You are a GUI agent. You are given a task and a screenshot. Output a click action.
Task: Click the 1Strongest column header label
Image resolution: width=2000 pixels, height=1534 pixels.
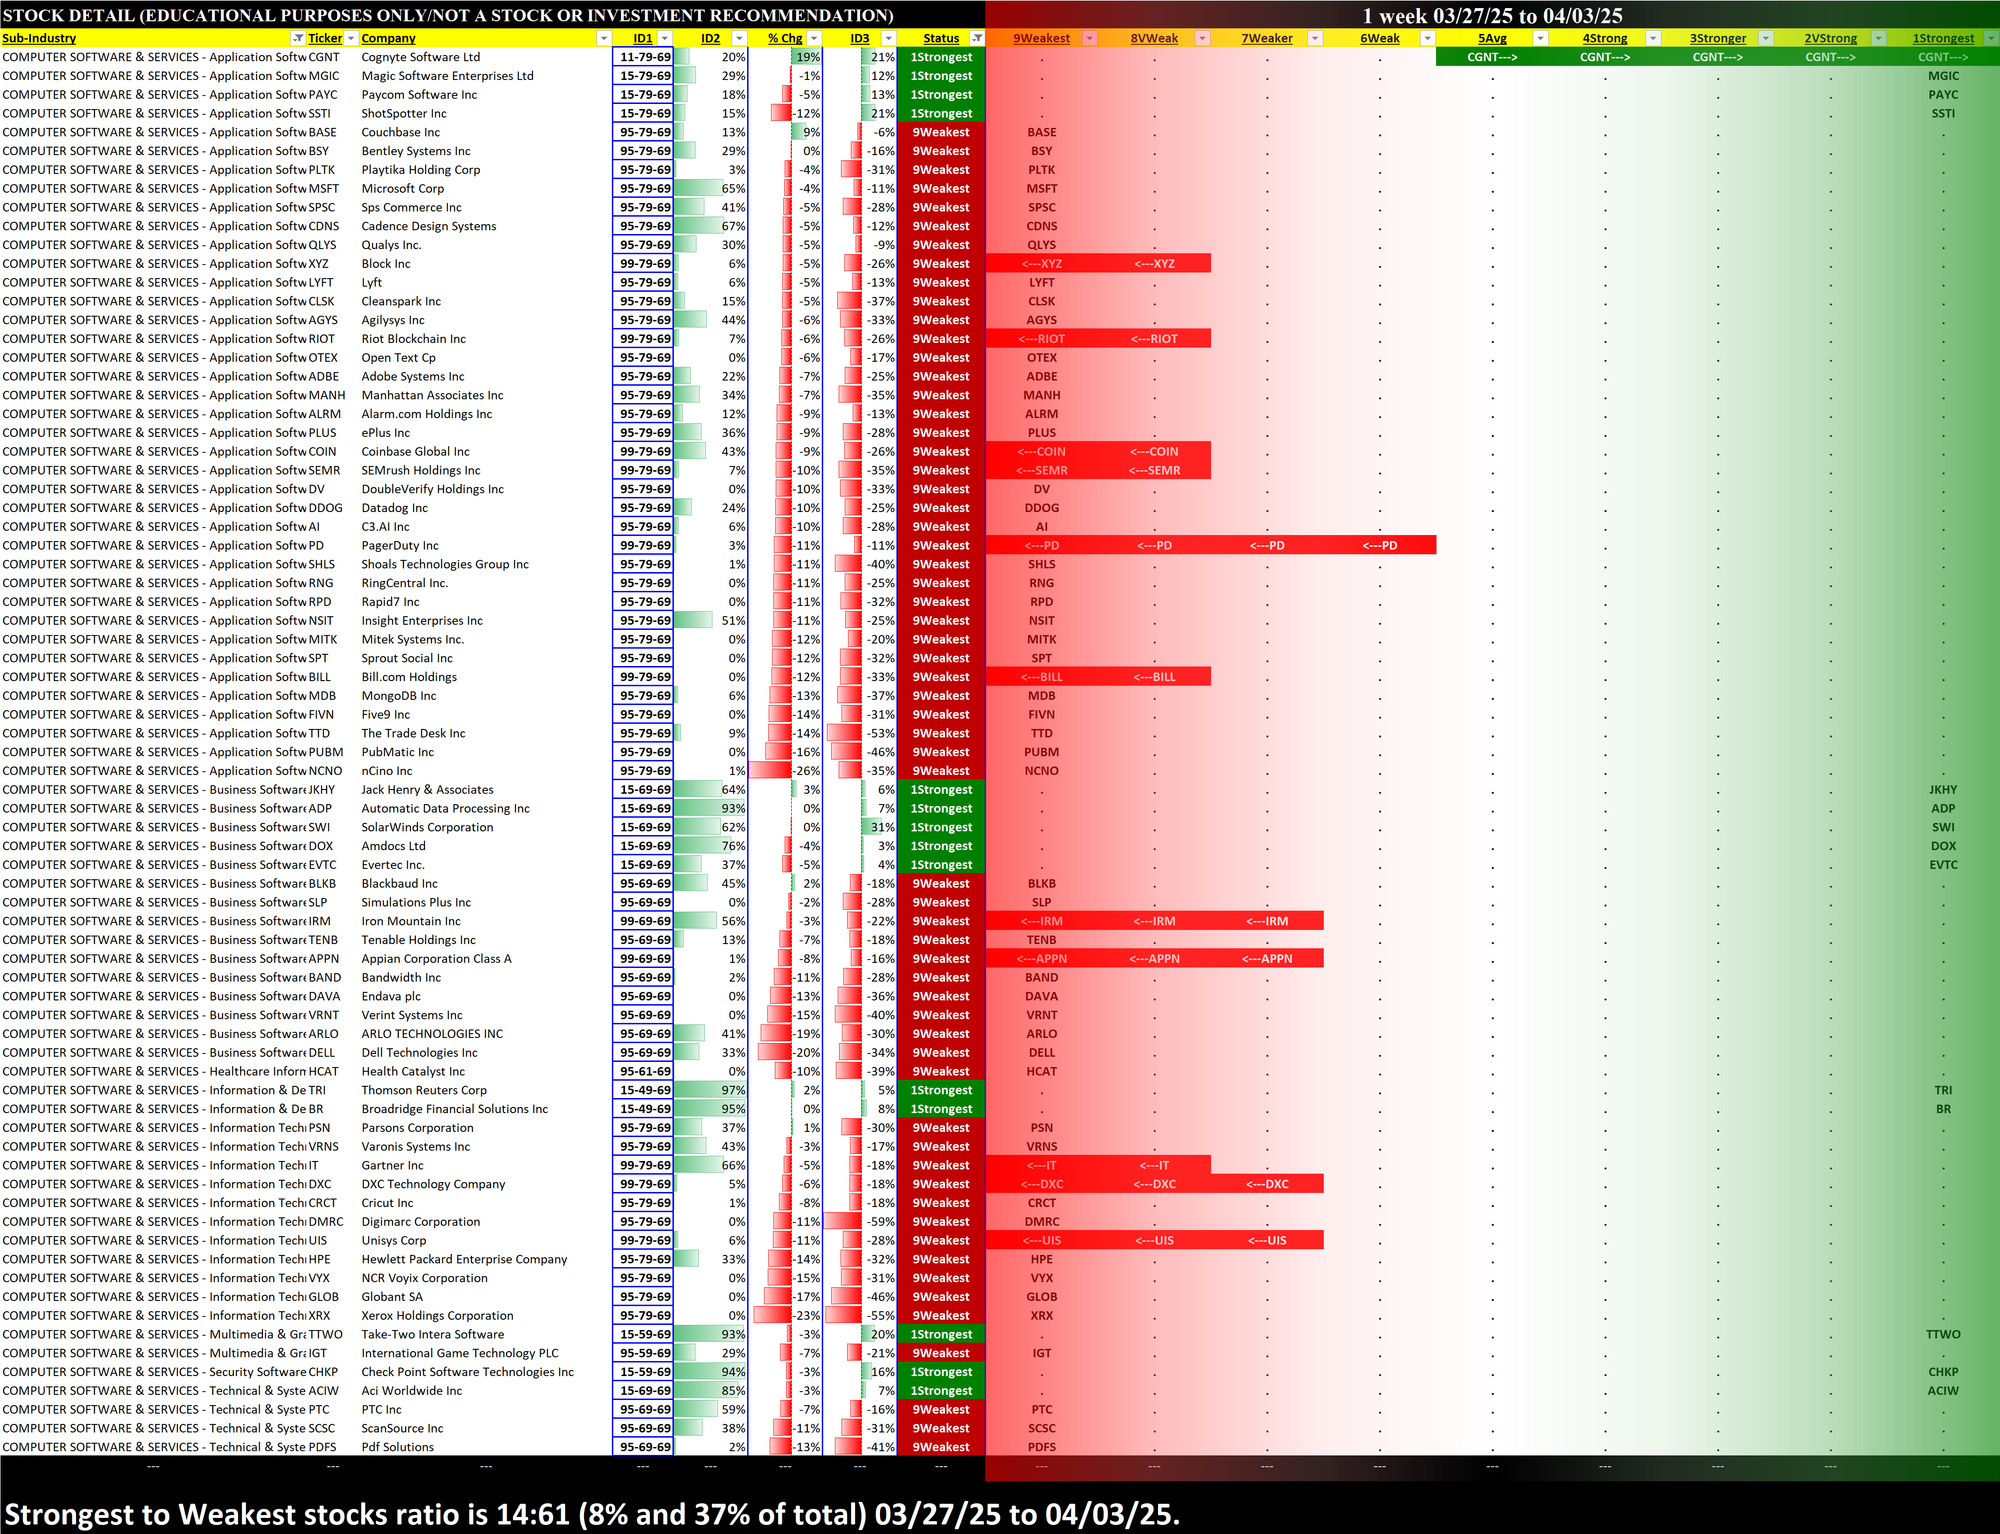(1942, 38)
